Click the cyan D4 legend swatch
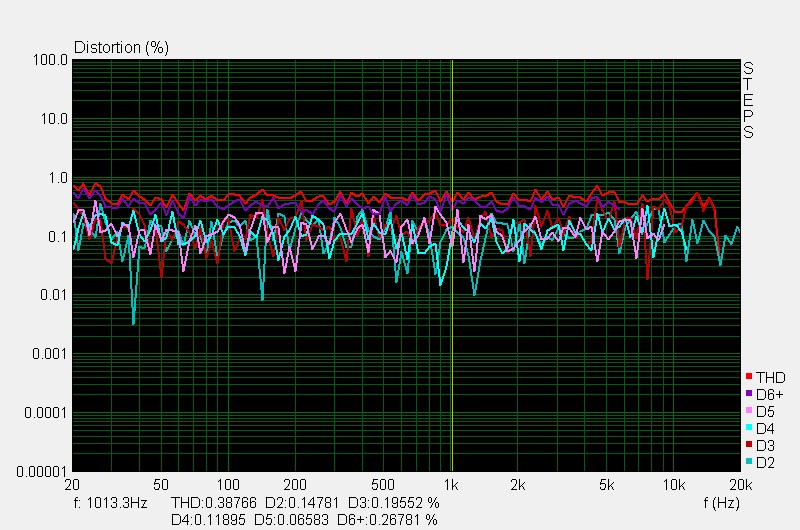 pyautogui.click(x=749, y=427)
